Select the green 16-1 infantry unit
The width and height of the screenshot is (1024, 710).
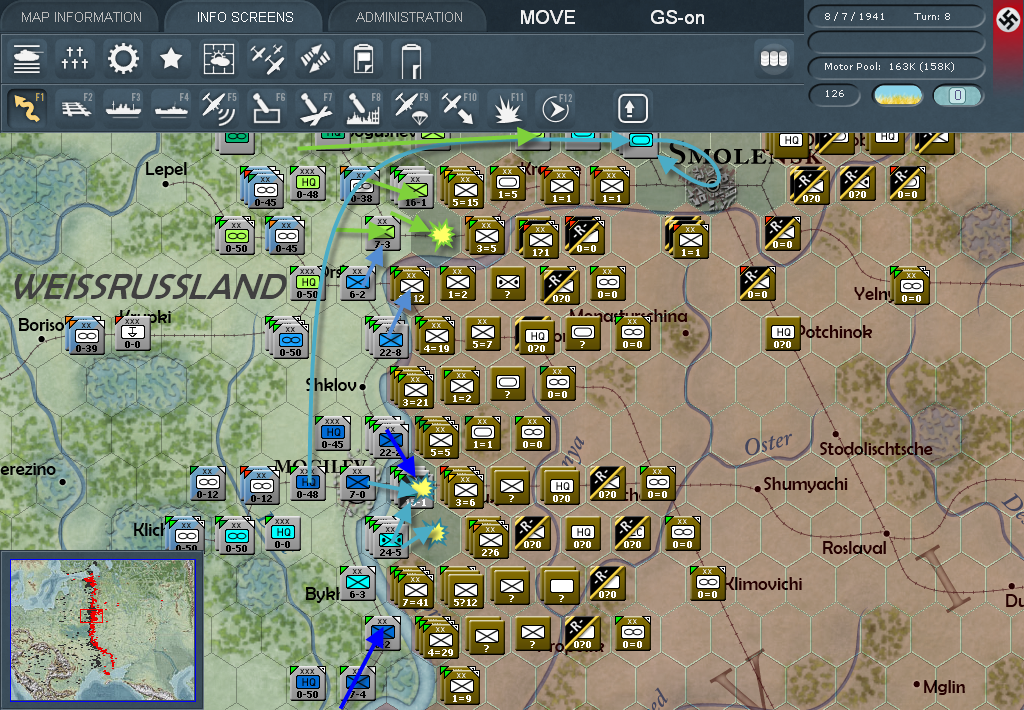click(415, 189)
